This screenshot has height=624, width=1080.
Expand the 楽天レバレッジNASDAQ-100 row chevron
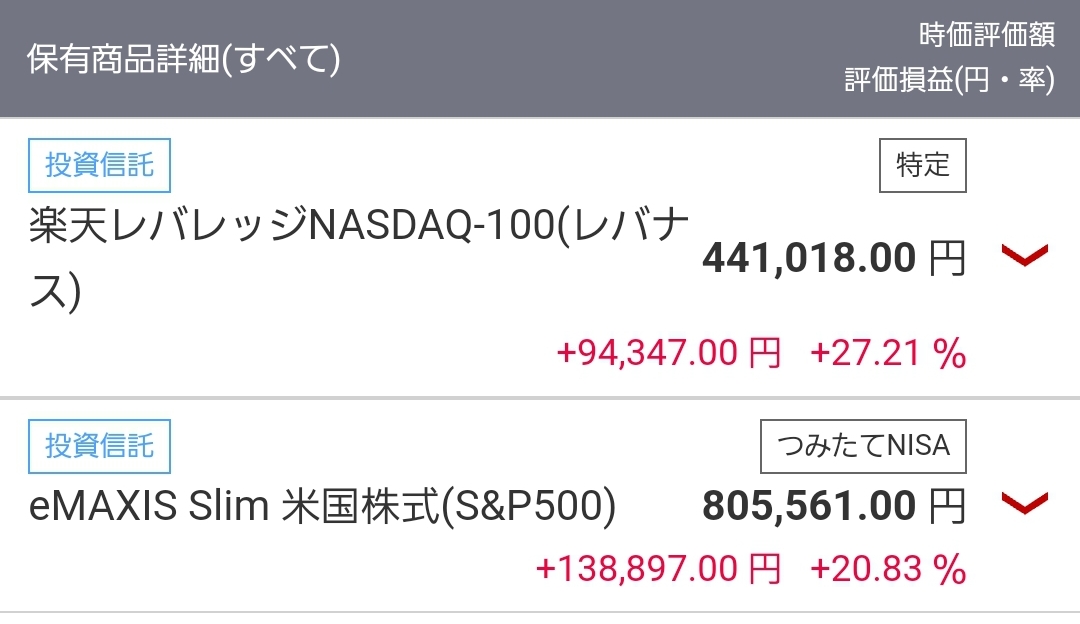[1024, 256]
